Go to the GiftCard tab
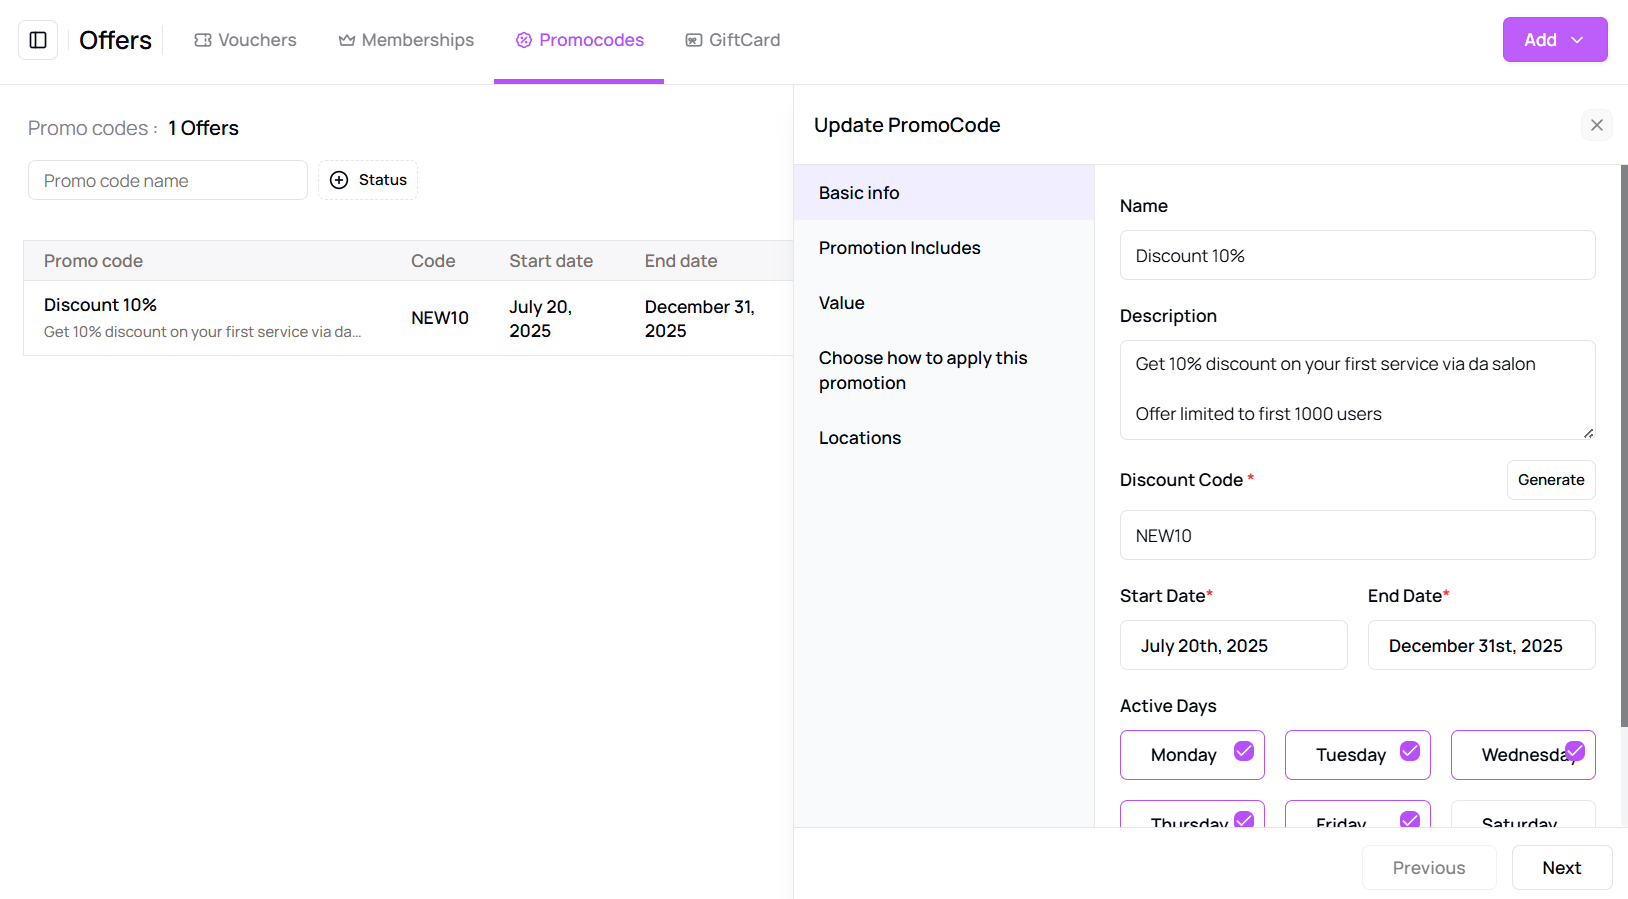Screen dimensions: 1628x899 (733, 40)
